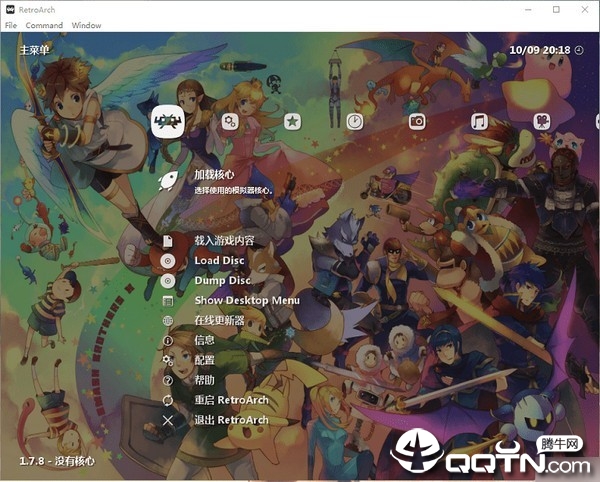The width and height of the screenshot is (600, 482).
Task: Open the Window menu
Action: coord(86,25)
